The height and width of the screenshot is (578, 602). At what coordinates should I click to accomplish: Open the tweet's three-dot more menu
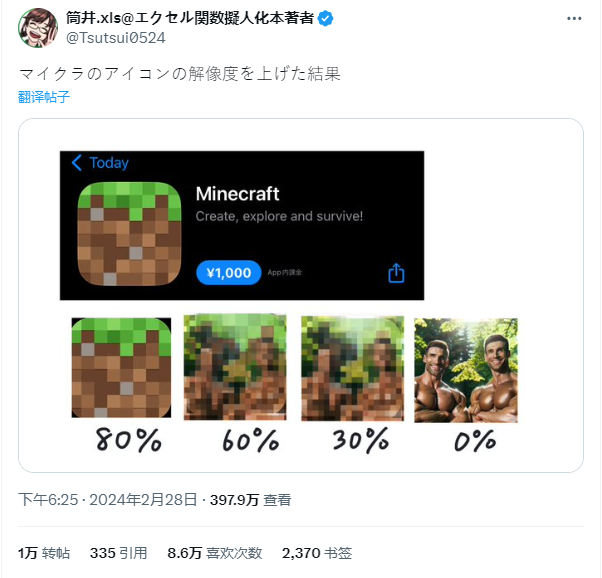pyautogui.click(x=574, y=18)
